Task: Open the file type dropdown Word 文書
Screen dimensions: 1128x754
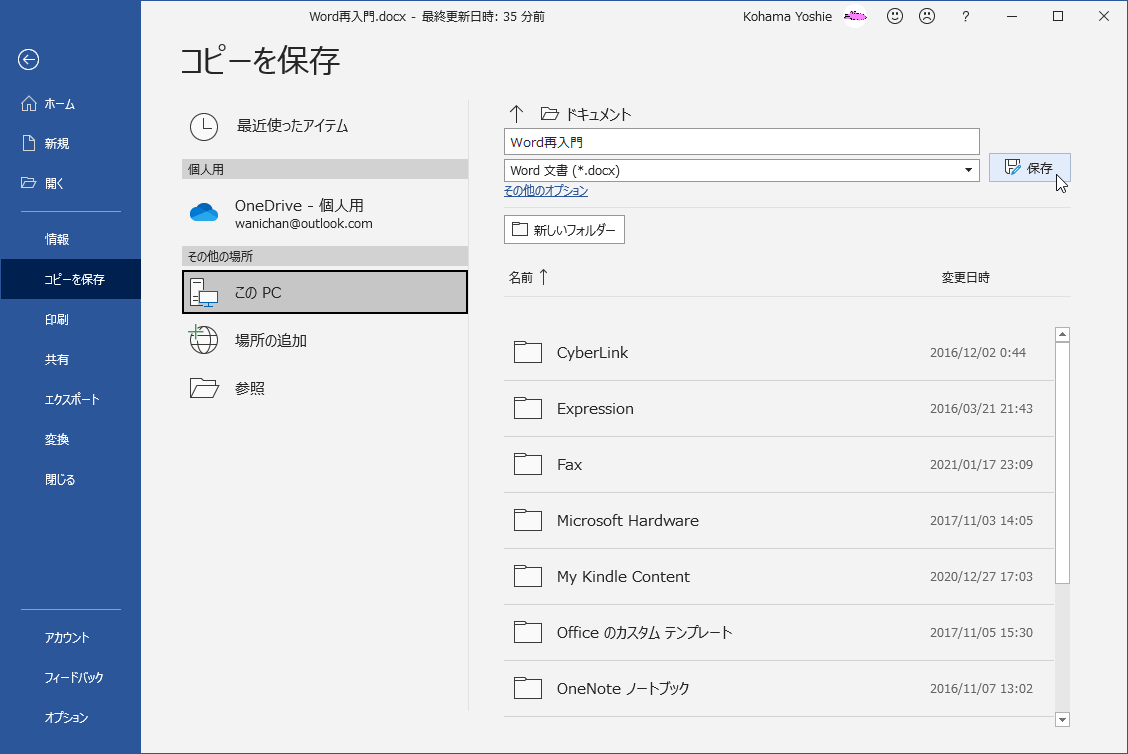Action: (x=742, y=171)
